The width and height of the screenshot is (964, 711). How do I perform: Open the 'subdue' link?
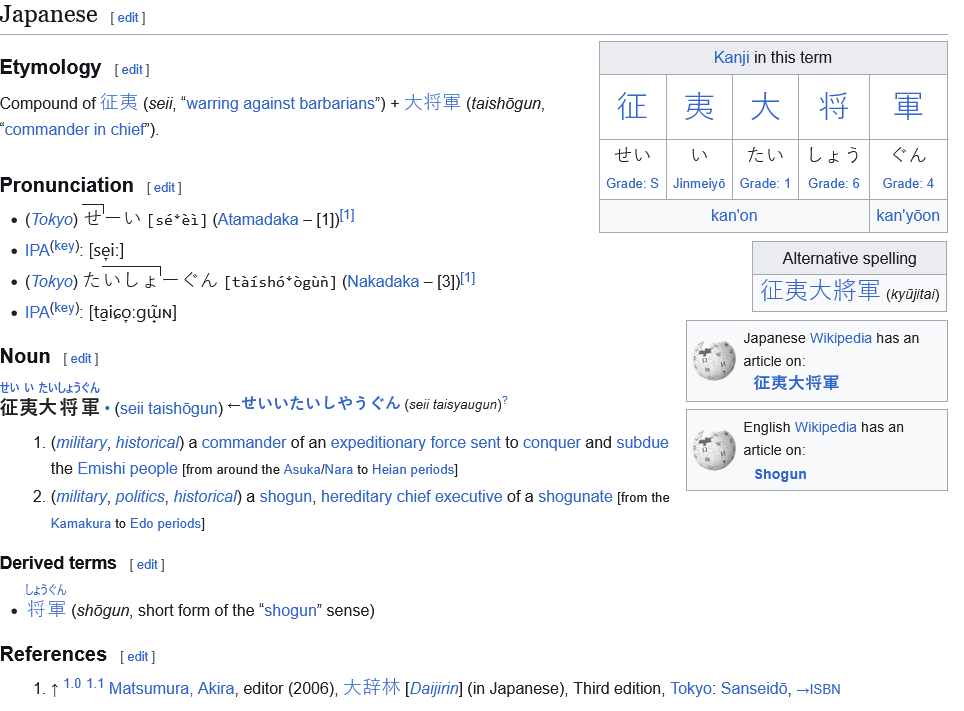coord(642,443)
